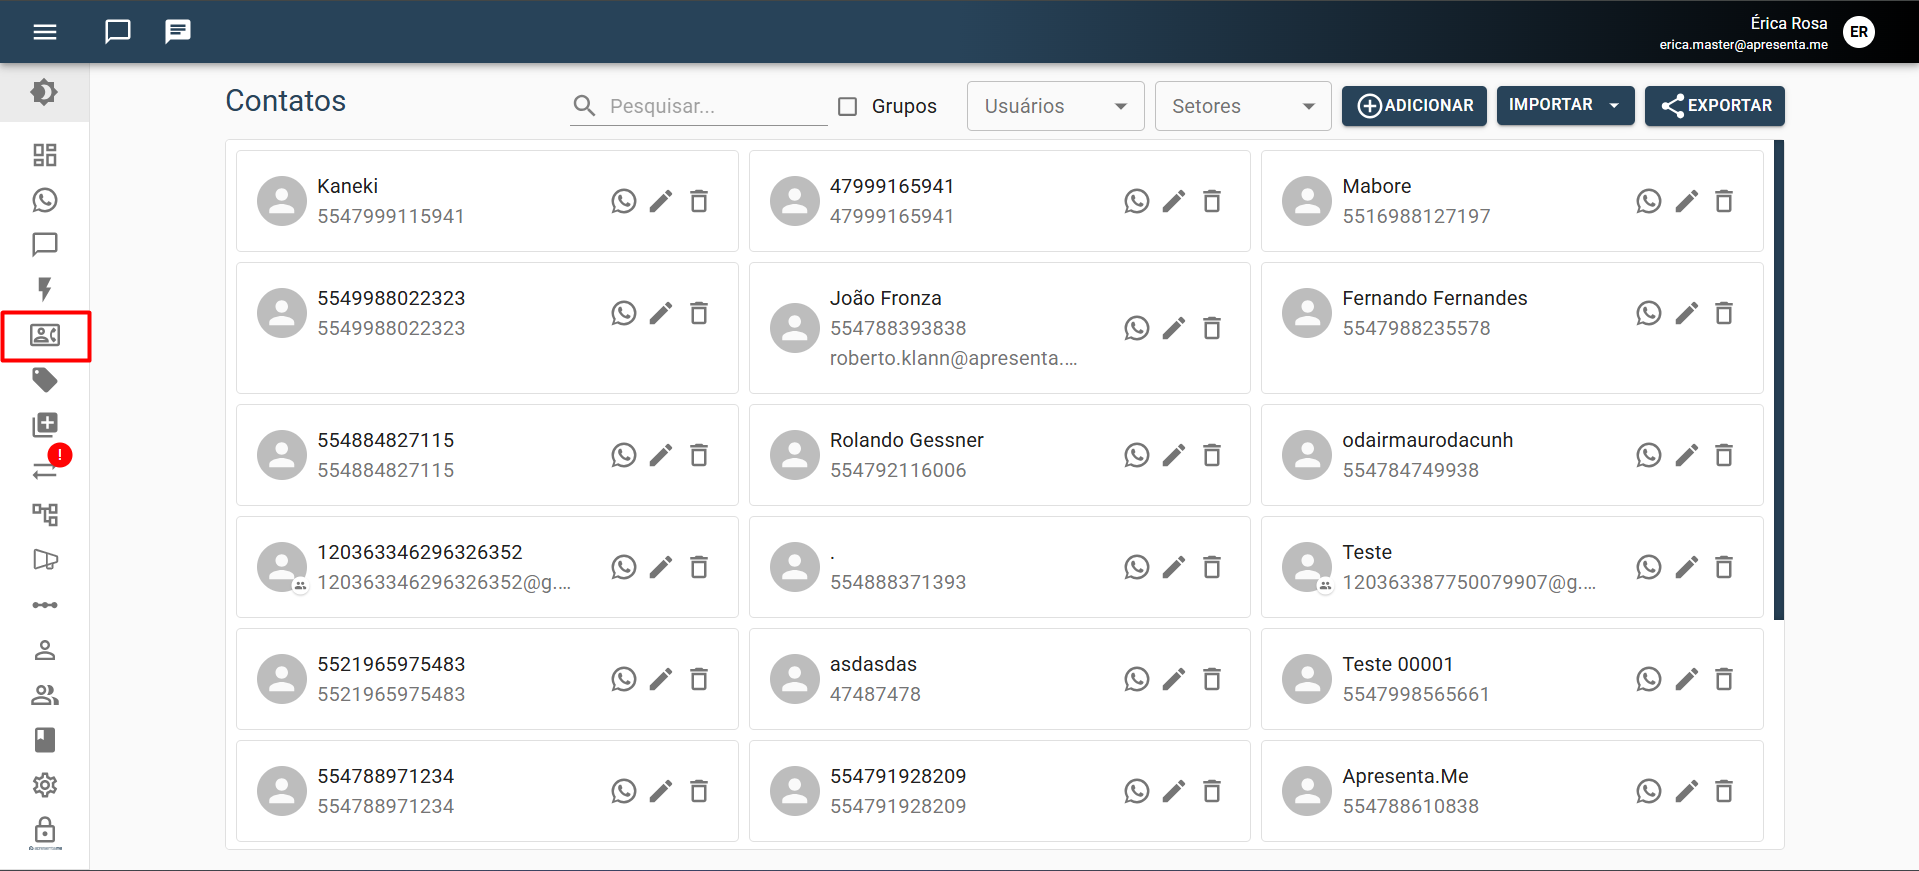Open WhatsApp connections in sidebar
This screenshot has height=871, width=1919.
coord(45,200)
